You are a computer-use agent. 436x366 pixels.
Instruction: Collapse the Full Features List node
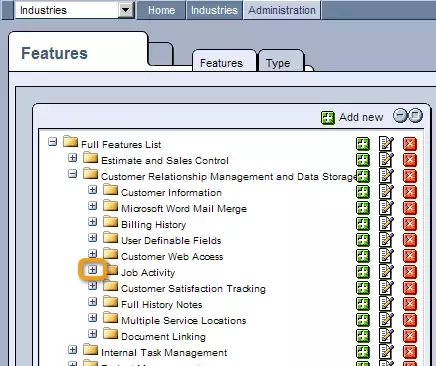coord(52,142)
